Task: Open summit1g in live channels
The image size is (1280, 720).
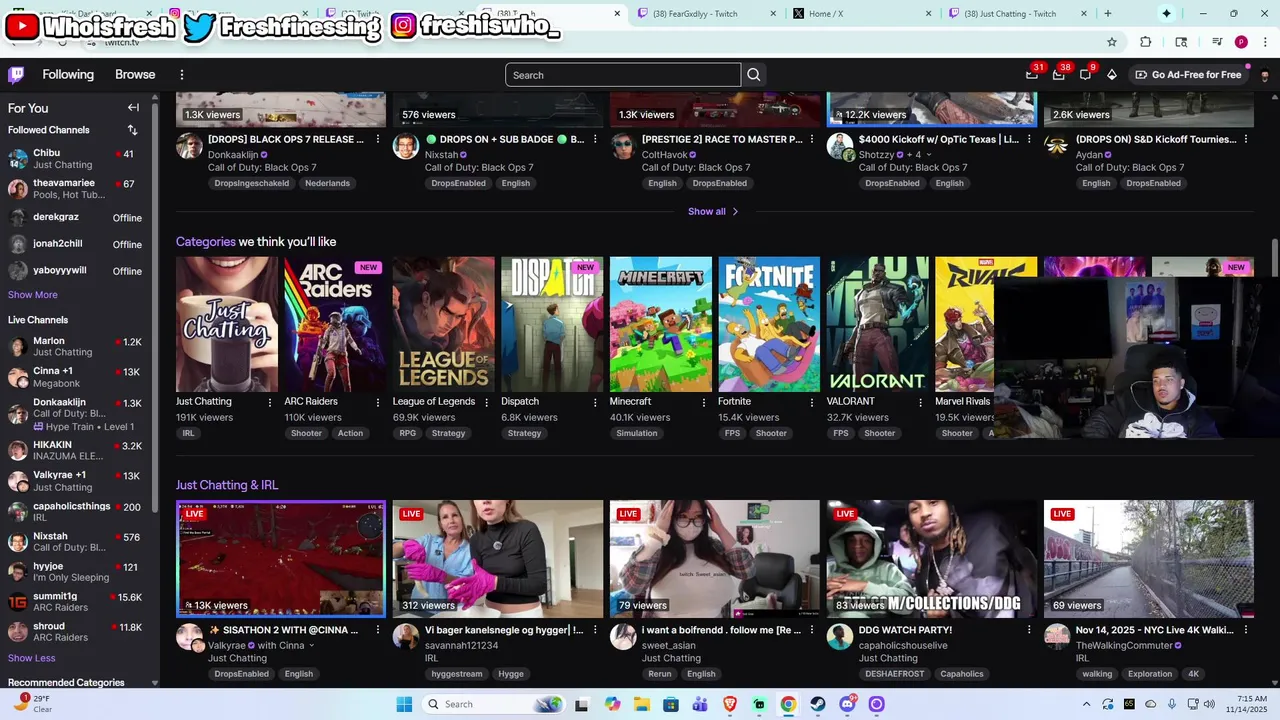Action: click(x=80, y=601)
